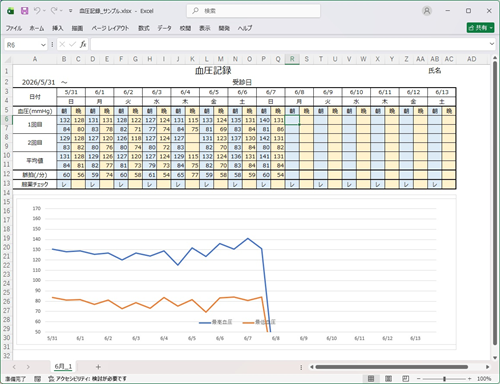This screenshot has height=384, width=500.
Task: Click the macro recording status bar icon
Action: pos(38,379)
